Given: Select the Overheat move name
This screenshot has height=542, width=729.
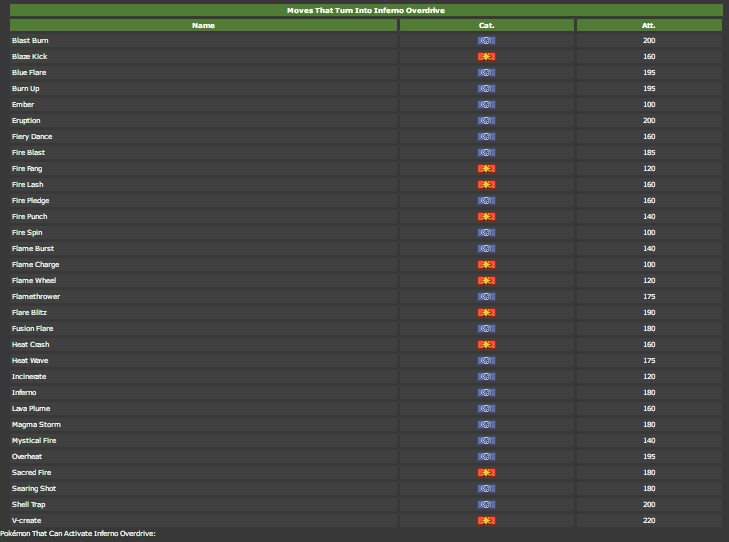Looking at the screenshot, I should click(27, 456).
